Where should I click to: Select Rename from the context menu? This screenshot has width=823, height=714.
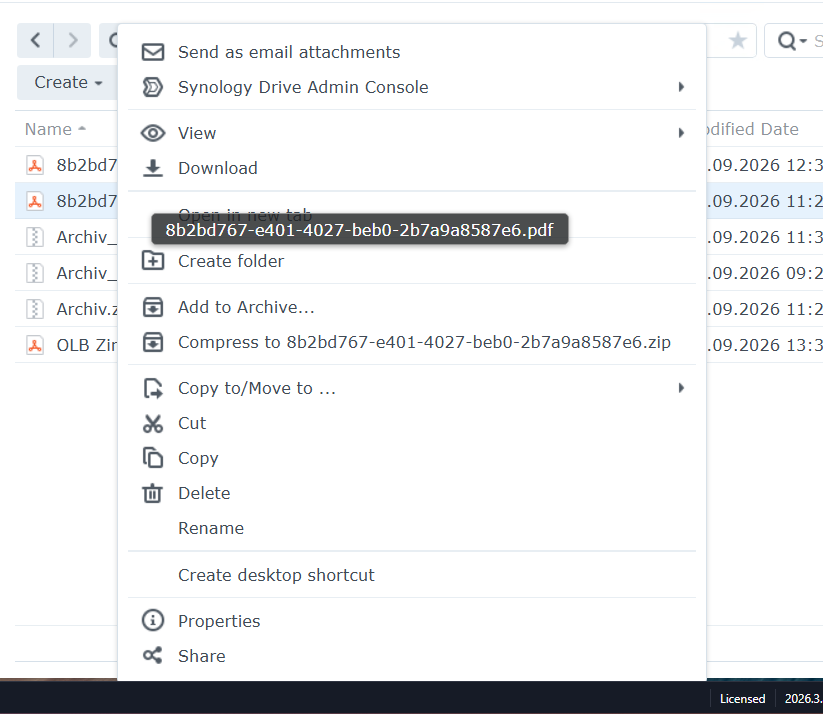[211, 528]
